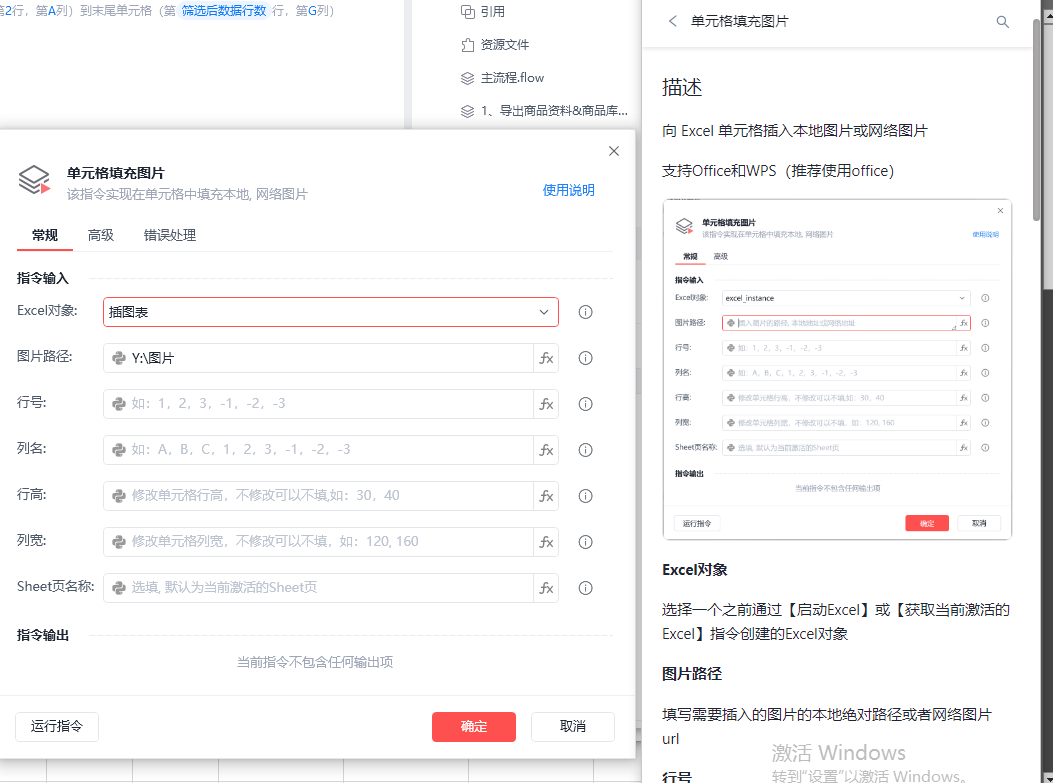This screenshot has height=783, width=1053.
Task: Click the 筛选后数据行数 variable tag
Action: [x=224, y=11]
